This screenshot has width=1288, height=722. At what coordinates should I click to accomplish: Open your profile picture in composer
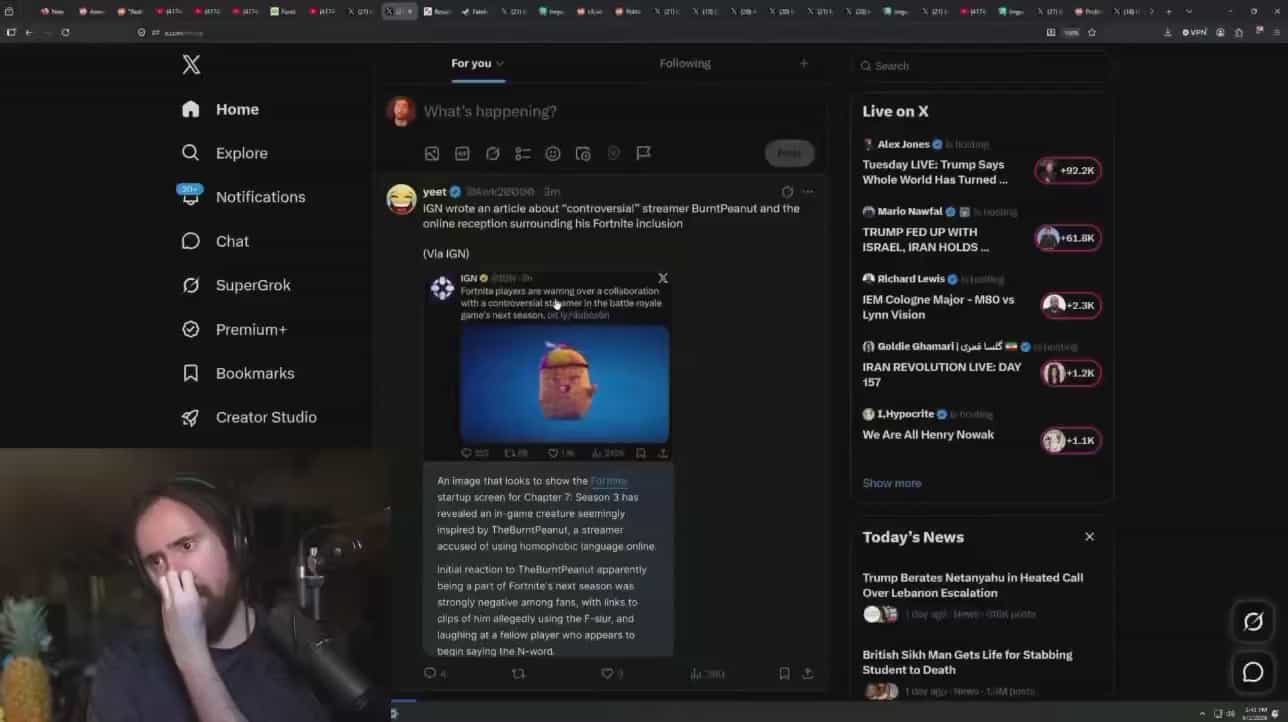(x=401, y=111)
